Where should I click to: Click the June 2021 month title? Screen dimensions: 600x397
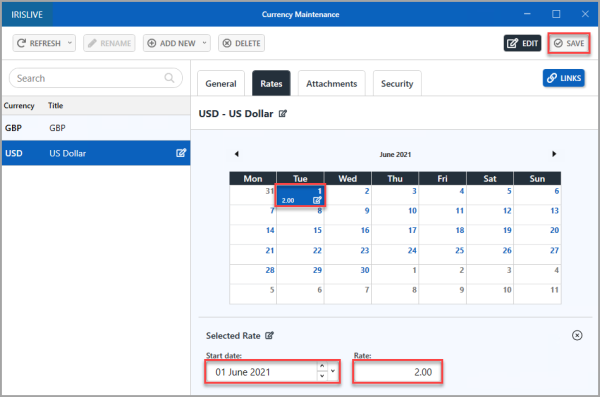[395, 154]
